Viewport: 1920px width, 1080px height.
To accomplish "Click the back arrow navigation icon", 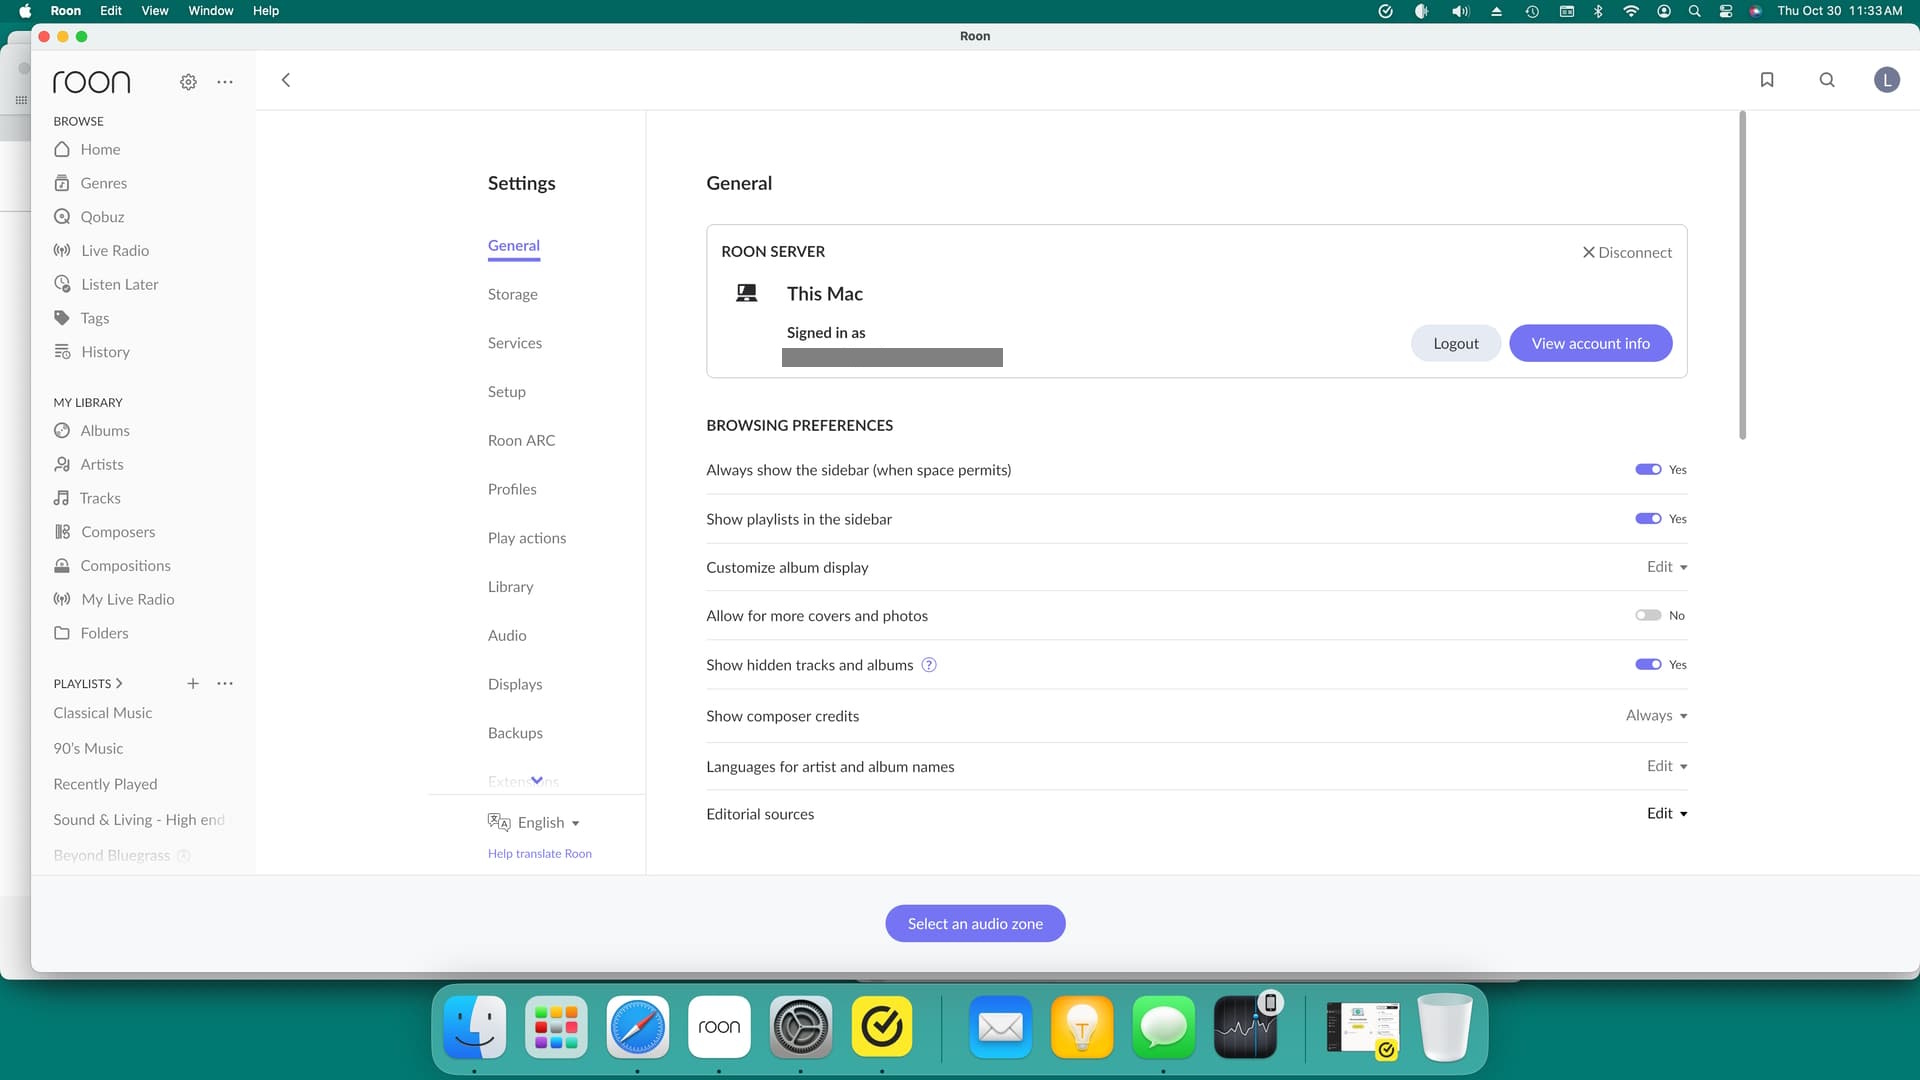I will (286, 80).
